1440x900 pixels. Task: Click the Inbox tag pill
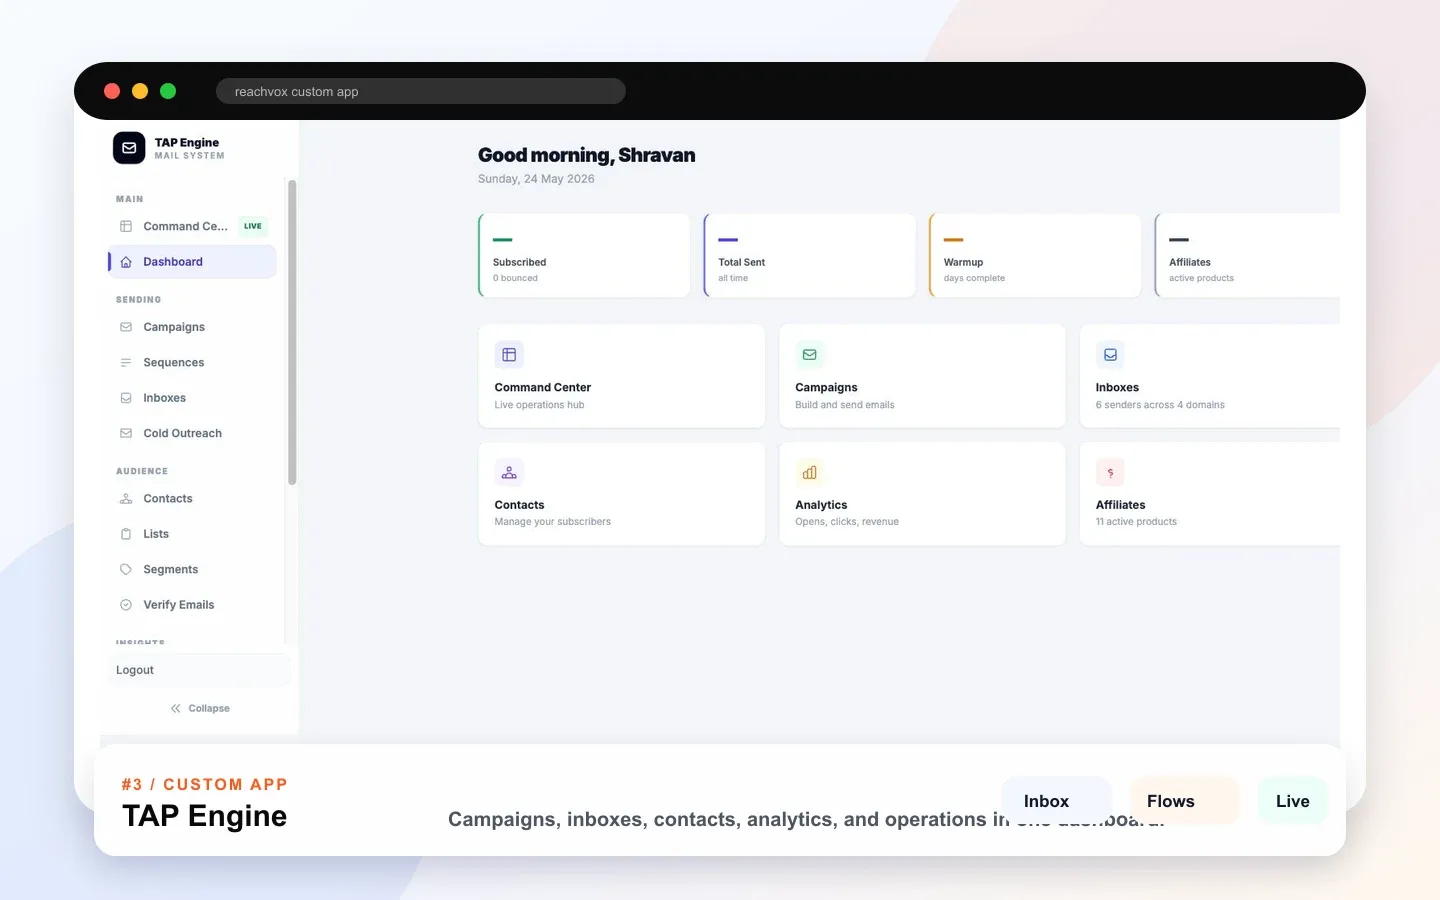1056,801
